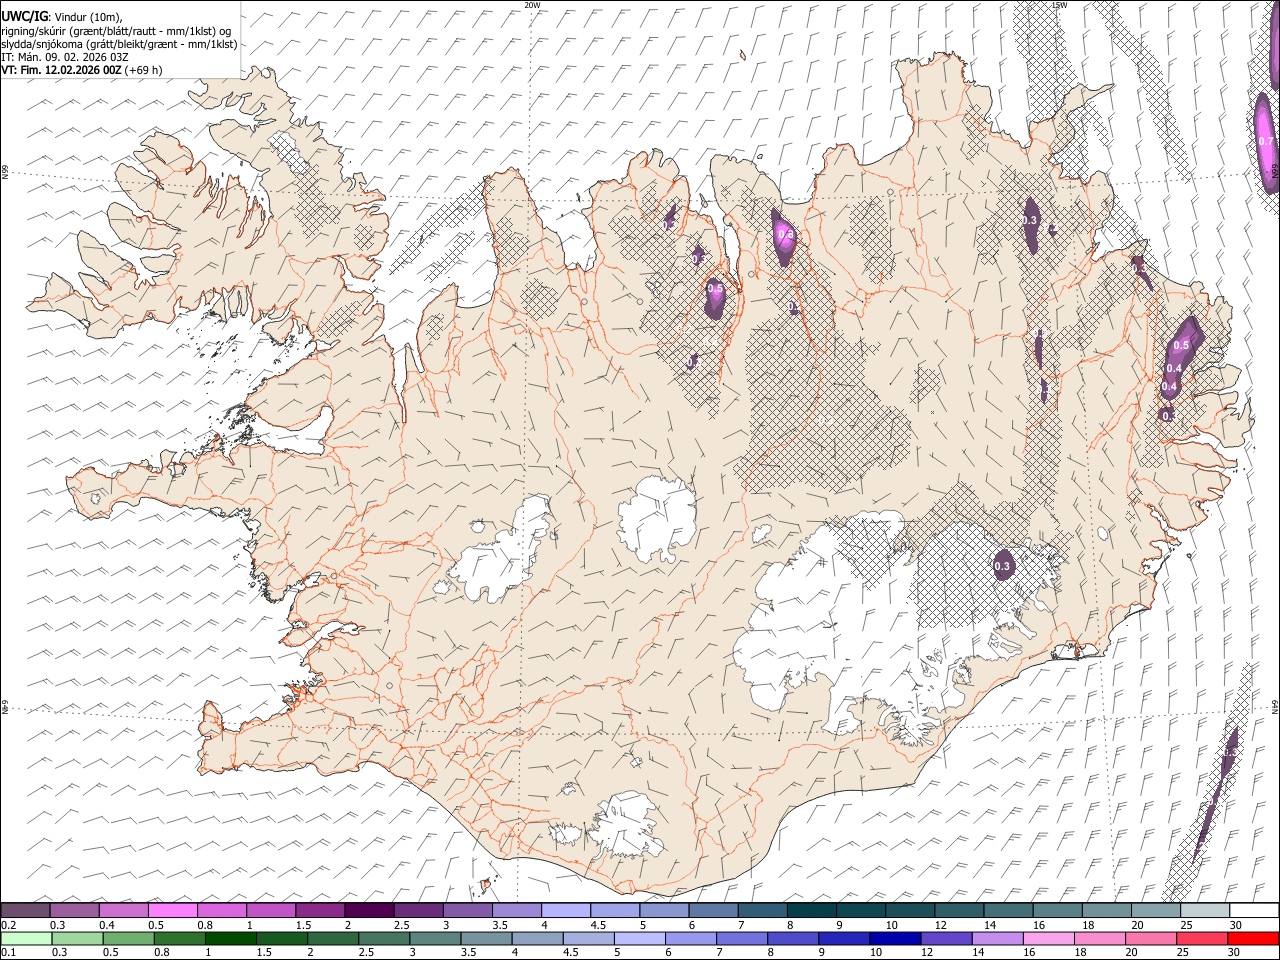Click the valid time 'VT: Fim. 12.02.2026 00Z' text
1280x960 pixels.
(x=62, y=70)
